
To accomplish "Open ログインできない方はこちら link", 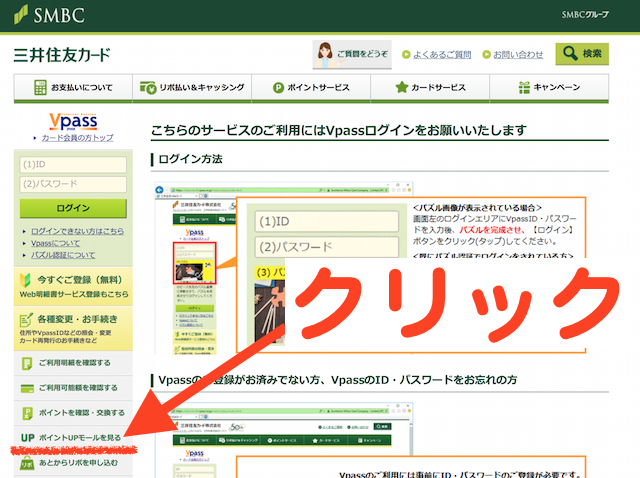I will (78, 231).
